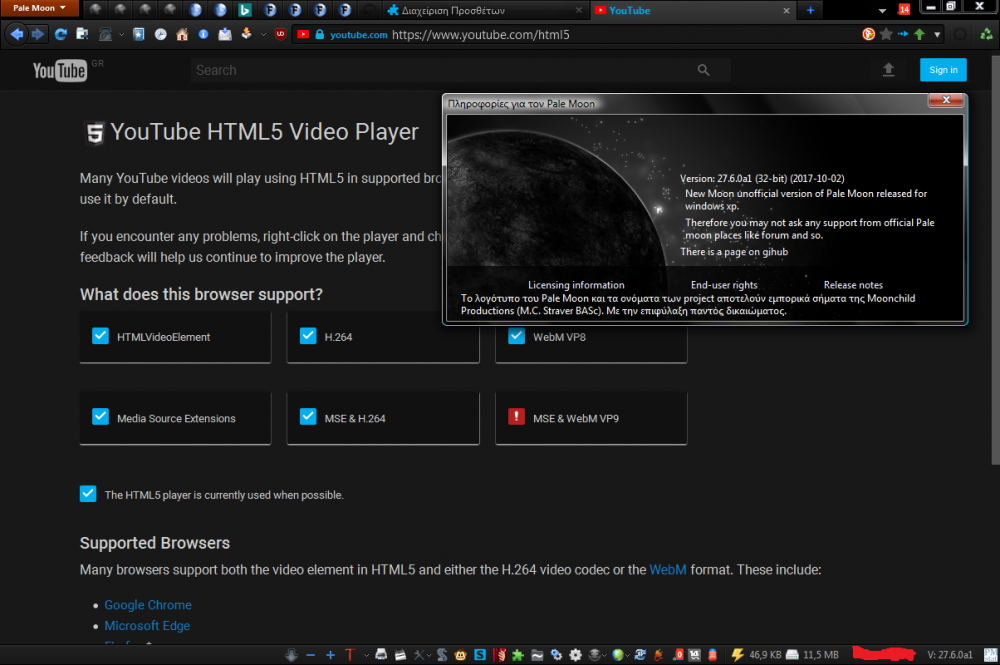The image size is (1000, 665).
Task: Toggle the WebM VP8 checkbox
Action: tap(516, 336)
